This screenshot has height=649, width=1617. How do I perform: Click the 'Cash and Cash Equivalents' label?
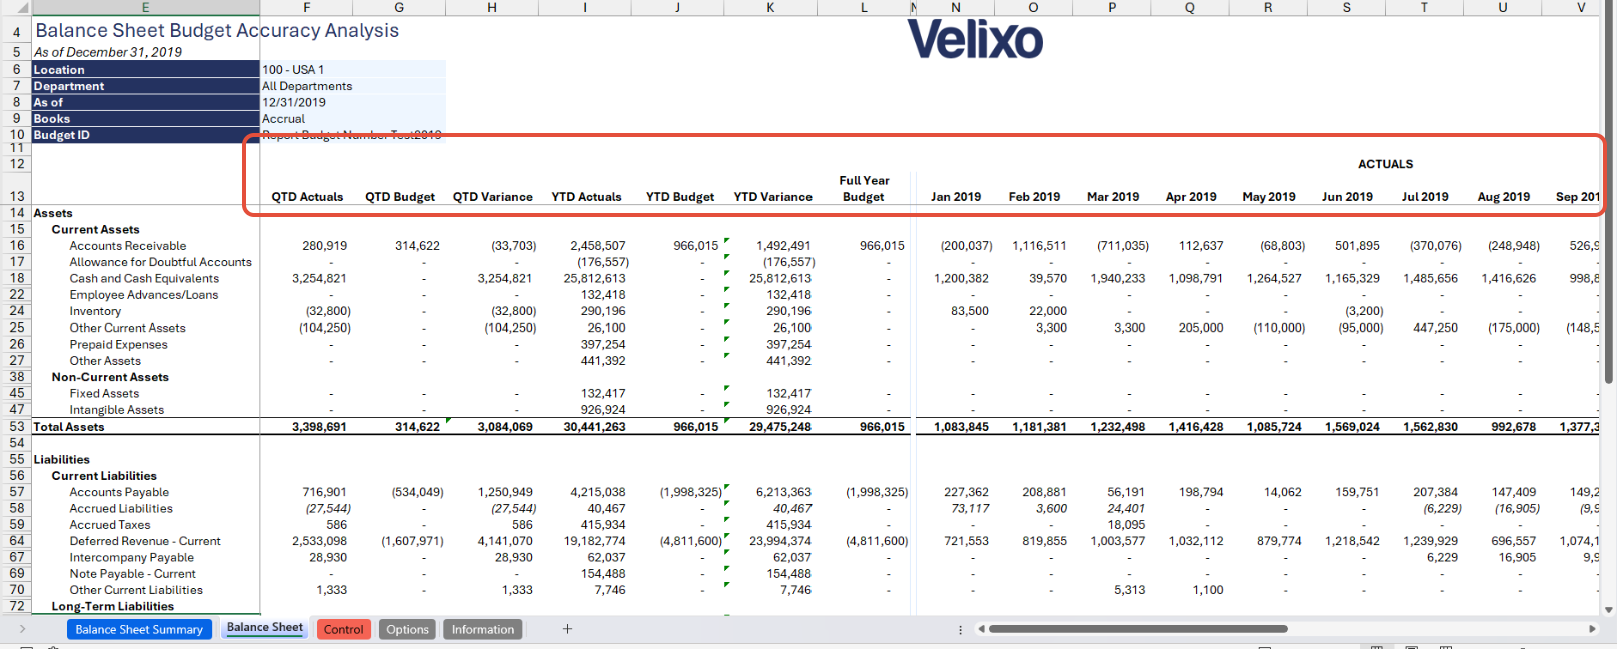pyautogui.click(x=144, y=279)
